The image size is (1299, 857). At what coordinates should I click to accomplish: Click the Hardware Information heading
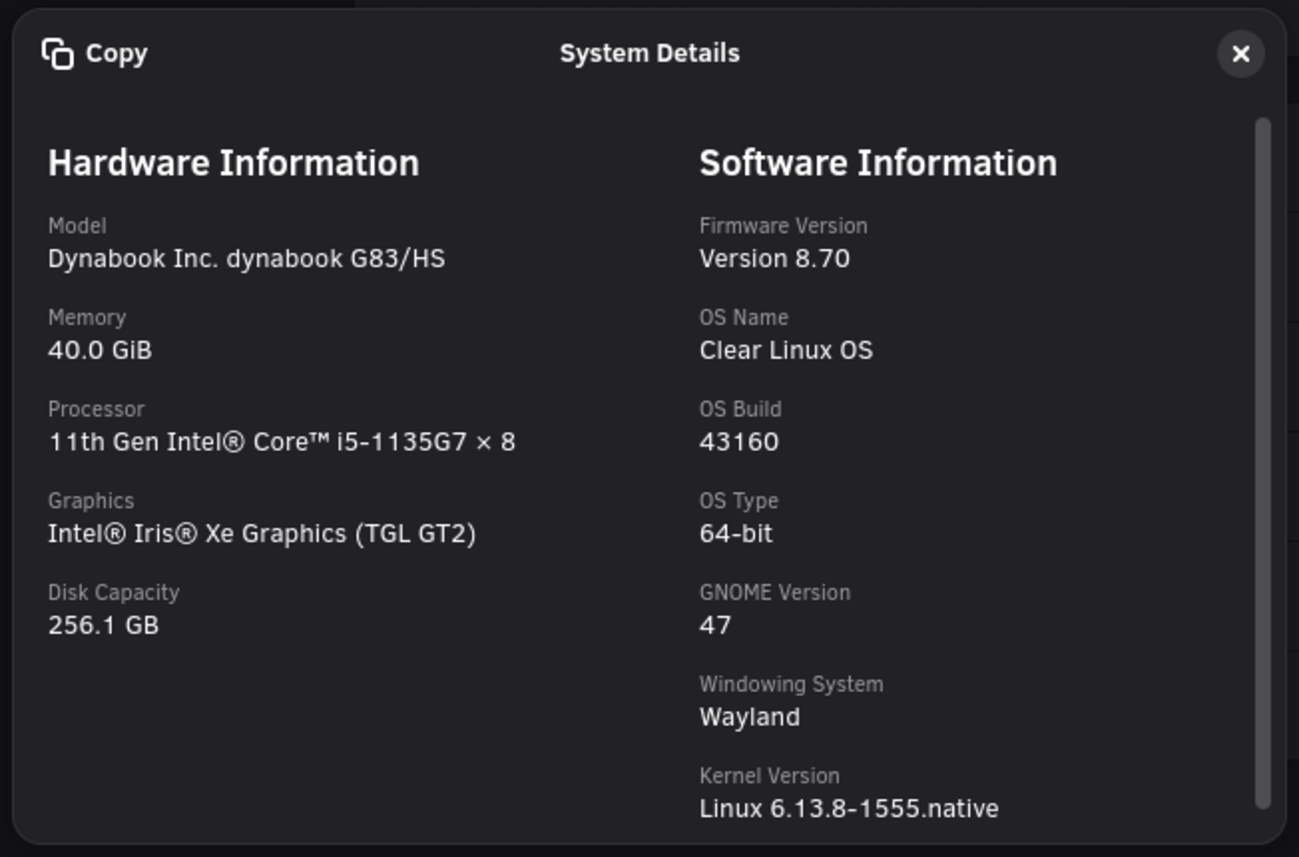(233, 163)
